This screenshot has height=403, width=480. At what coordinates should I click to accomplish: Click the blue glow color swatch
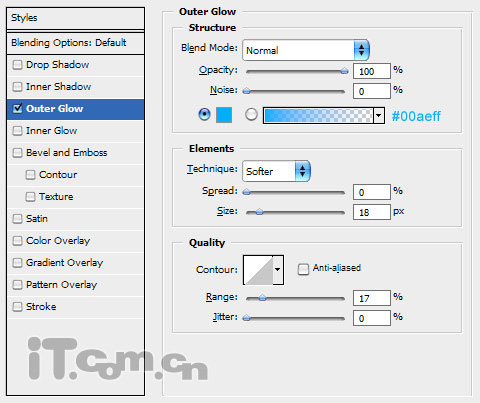(224, 115)
